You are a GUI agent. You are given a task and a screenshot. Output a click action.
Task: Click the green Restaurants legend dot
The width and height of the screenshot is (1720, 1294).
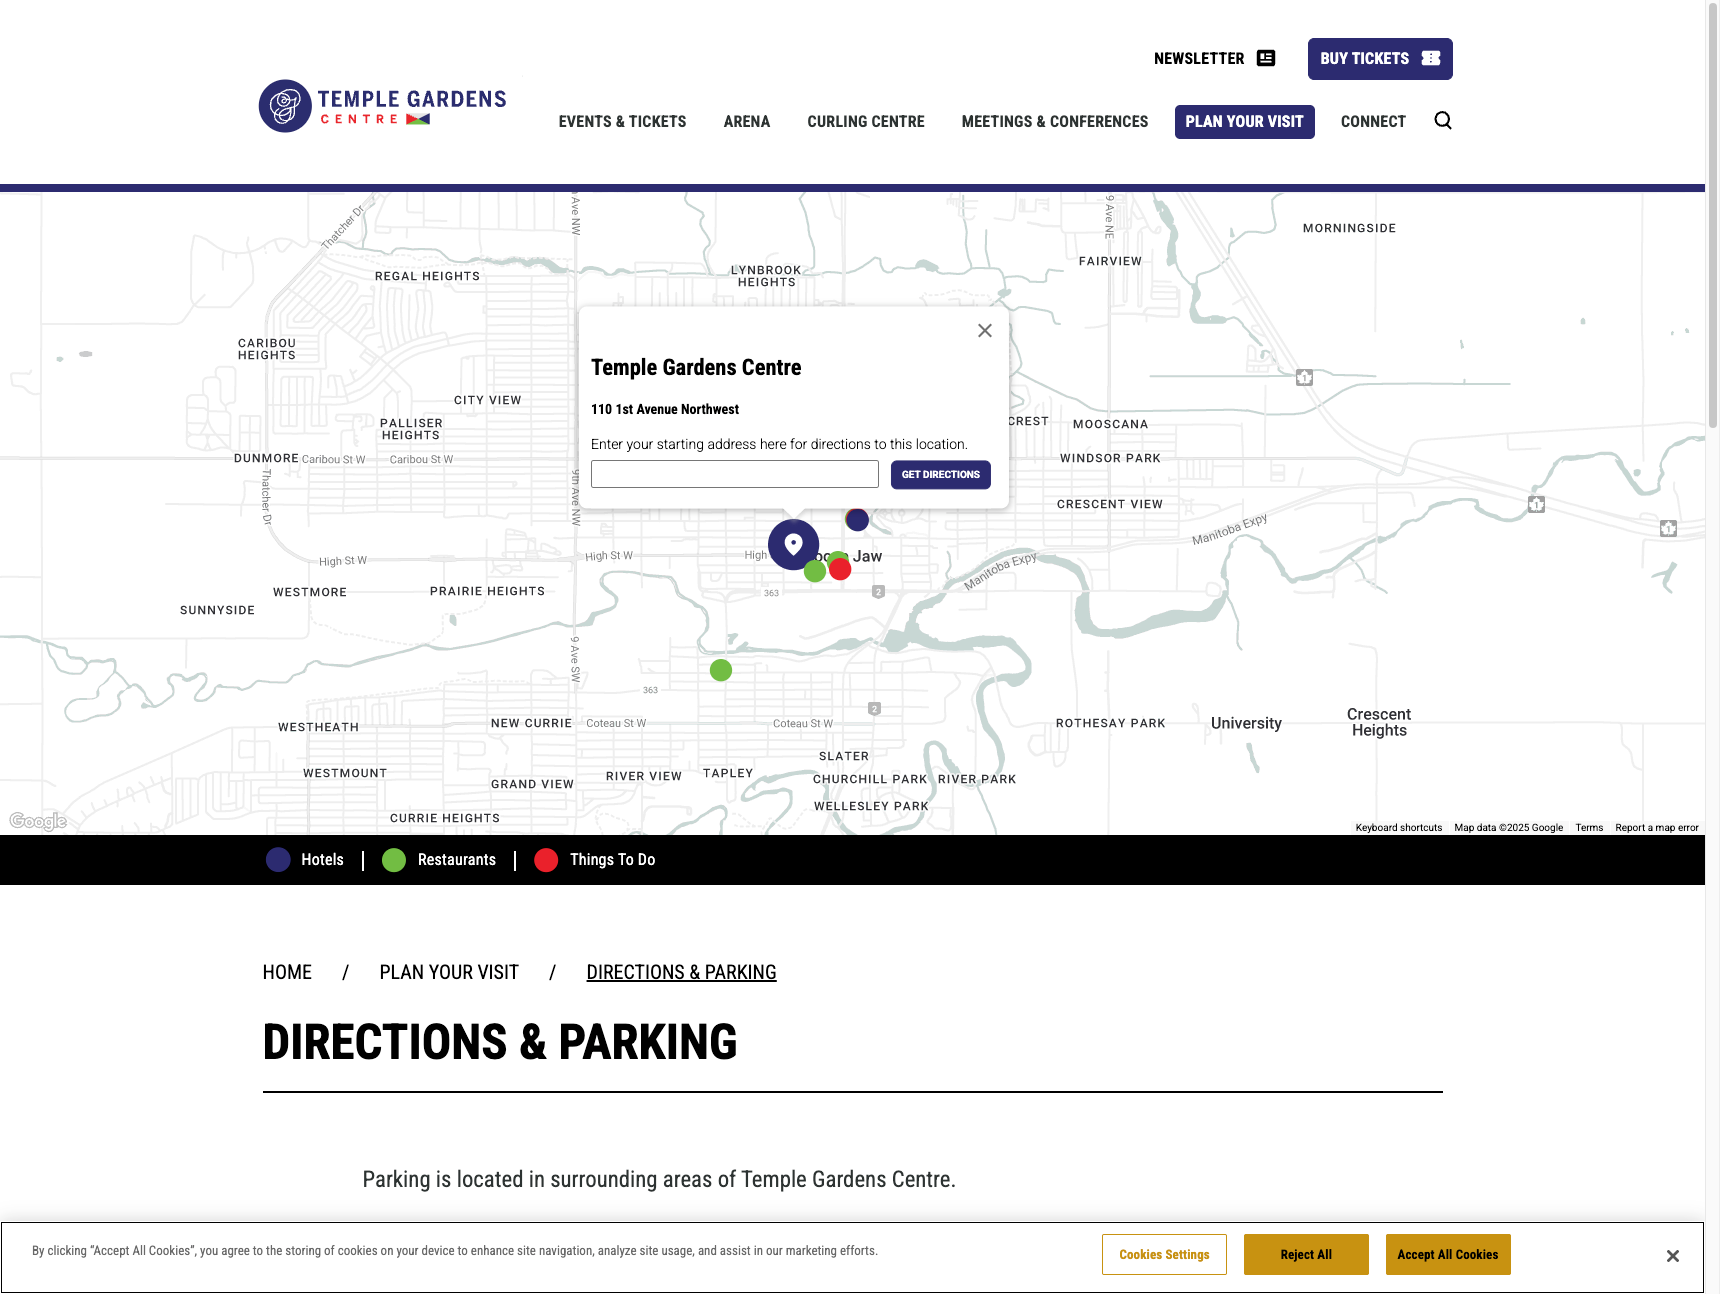tap(394, 860)
